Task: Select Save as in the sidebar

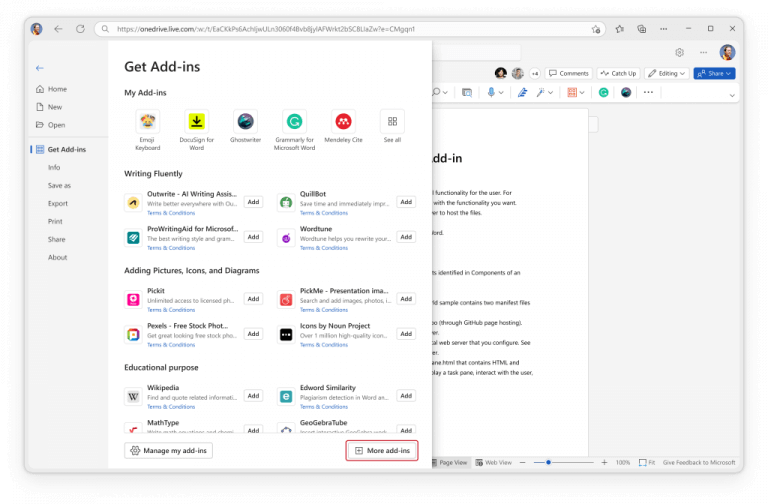Action: [x=59, y=185]
